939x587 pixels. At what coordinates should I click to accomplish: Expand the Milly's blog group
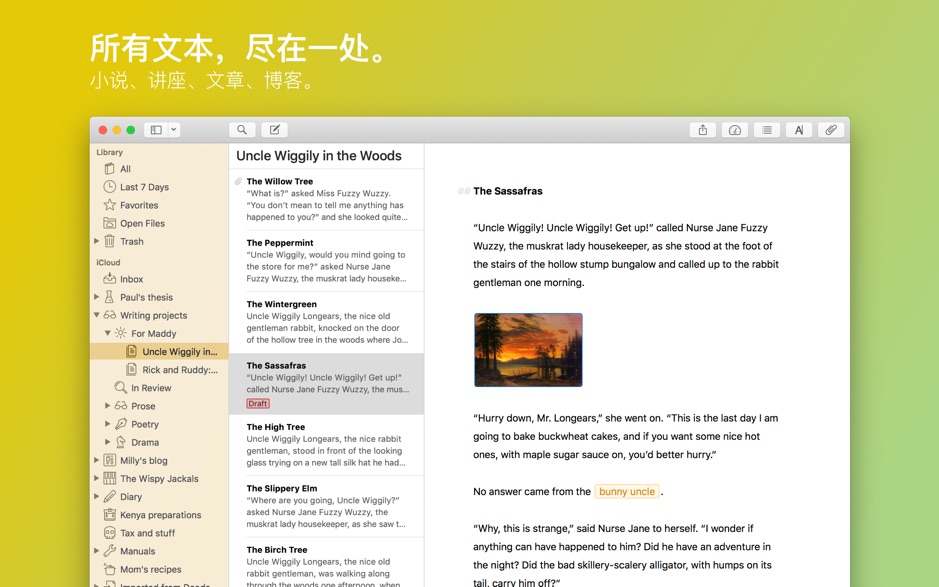97,460
